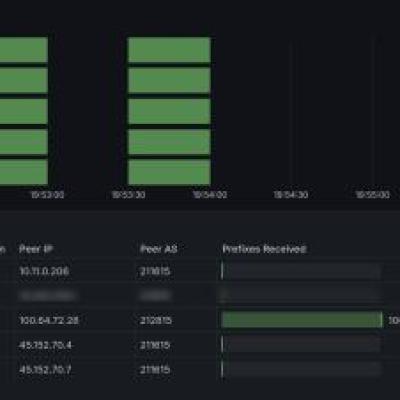
Task: Click third green bar in middle group
Action: [169, 111]
